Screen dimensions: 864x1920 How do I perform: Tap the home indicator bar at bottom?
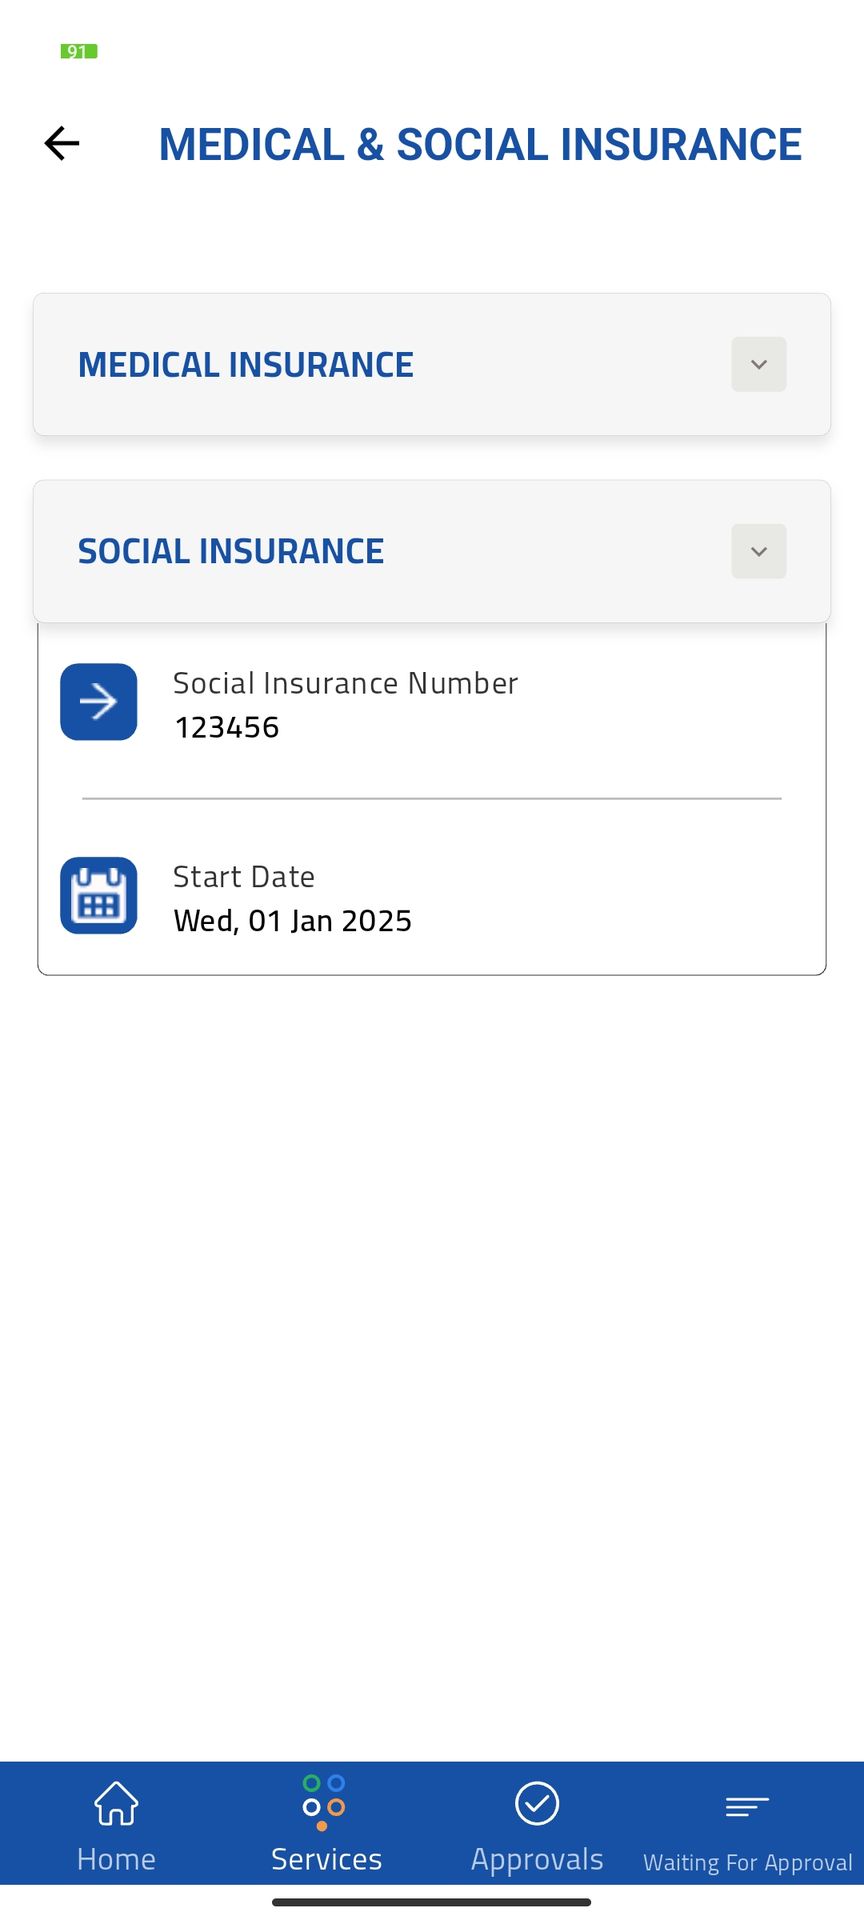[432, 1902]
